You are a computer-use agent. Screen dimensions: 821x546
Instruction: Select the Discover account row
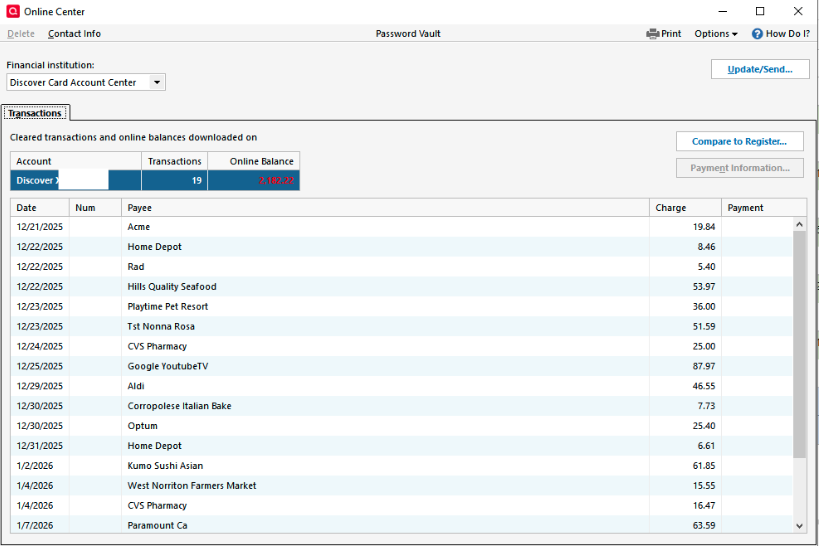[155, 181]
